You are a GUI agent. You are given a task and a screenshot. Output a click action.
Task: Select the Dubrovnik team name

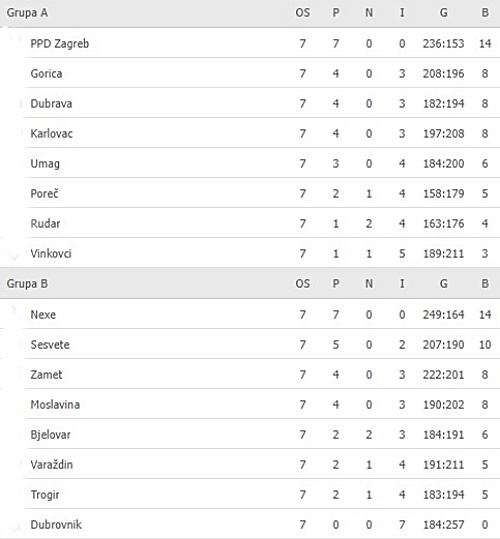click(x=56, y=525)
